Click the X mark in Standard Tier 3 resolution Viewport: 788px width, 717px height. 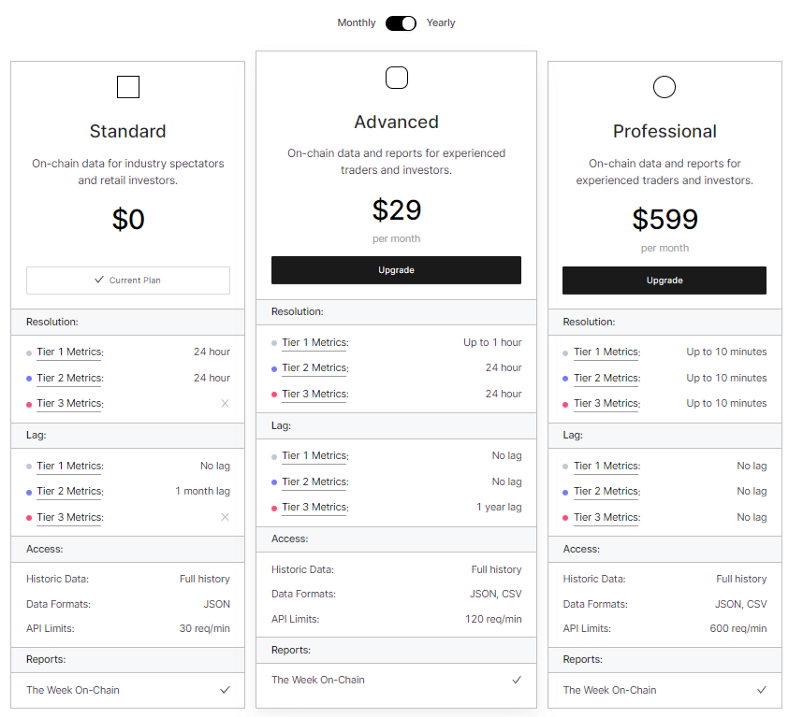tap(225, 404)
